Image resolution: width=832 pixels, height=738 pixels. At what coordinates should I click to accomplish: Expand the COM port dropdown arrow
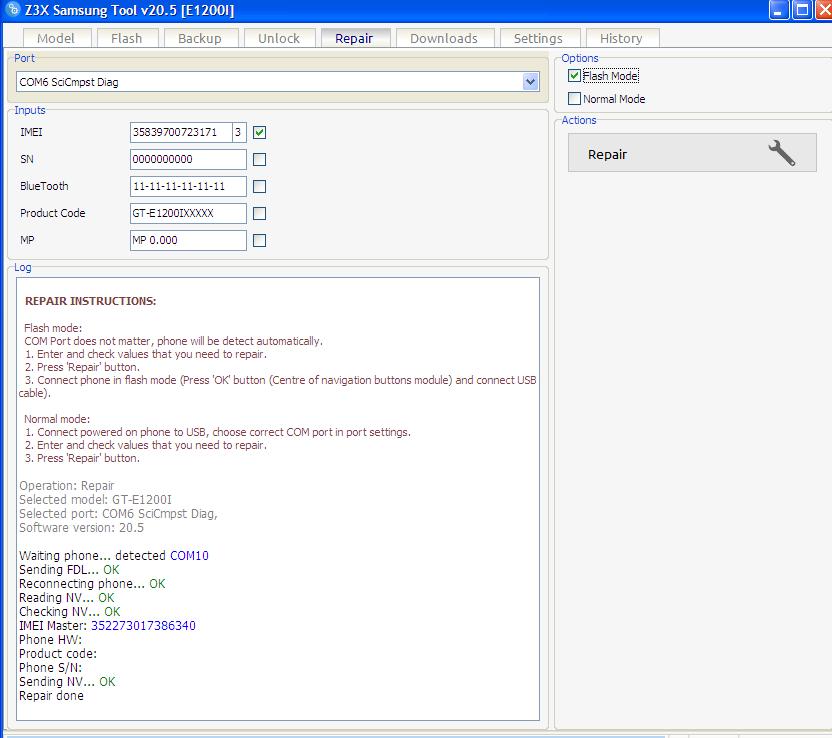tap(530, 82)
